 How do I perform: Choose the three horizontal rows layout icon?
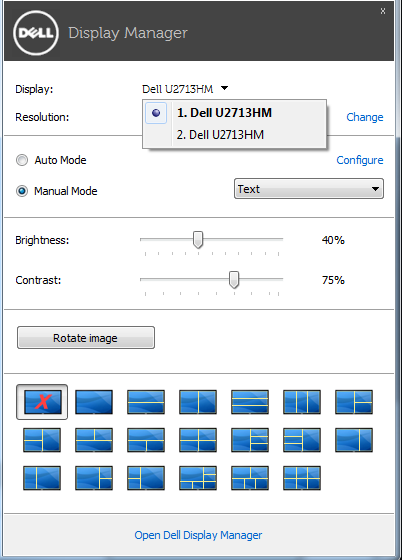point(250,402)
